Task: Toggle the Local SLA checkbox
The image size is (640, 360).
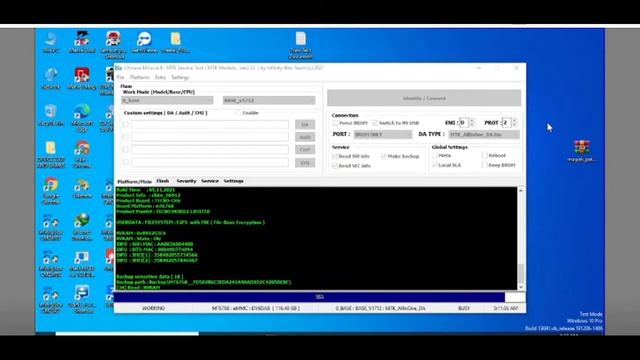Action: pyautogui.click(x=435, y=165)
